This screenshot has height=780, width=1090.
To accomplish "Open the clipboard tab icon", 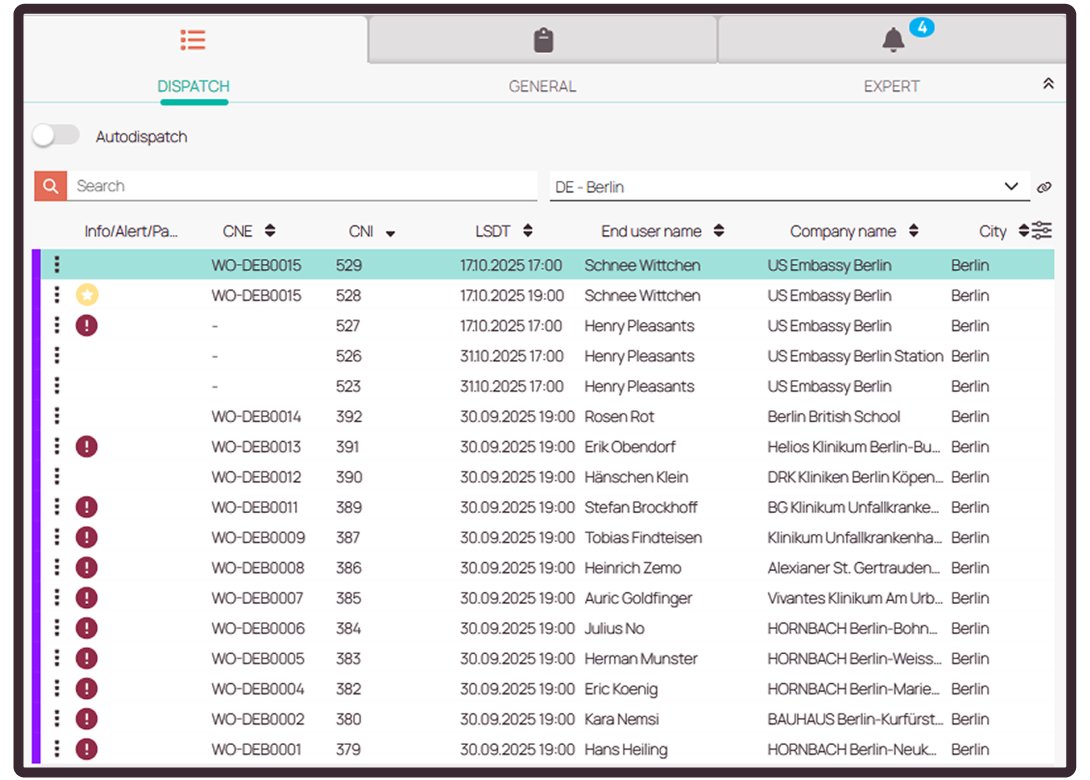I will point(543,40).
